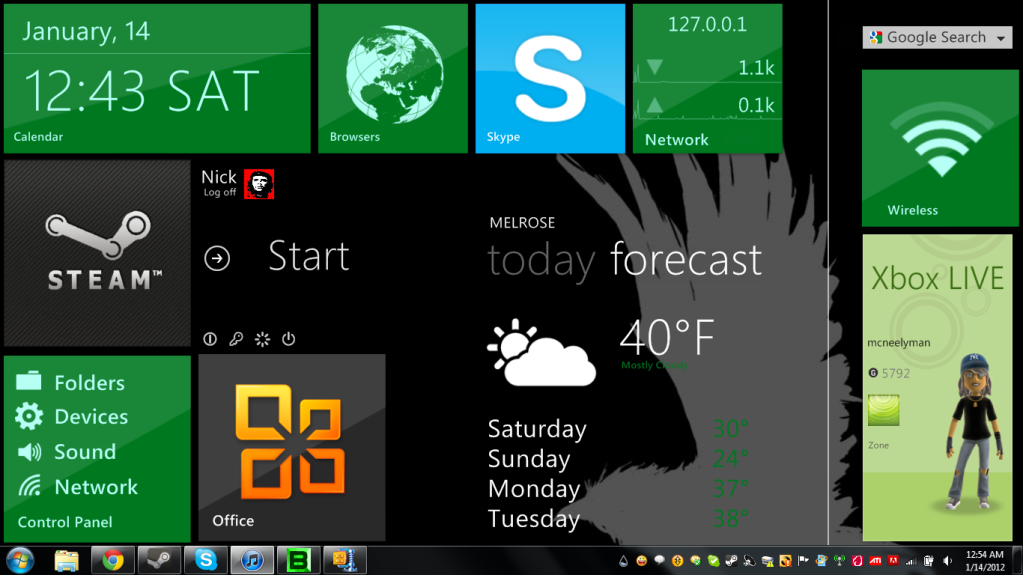
Task: Click the Devices gear icon
Action: (x=29, y=416)
